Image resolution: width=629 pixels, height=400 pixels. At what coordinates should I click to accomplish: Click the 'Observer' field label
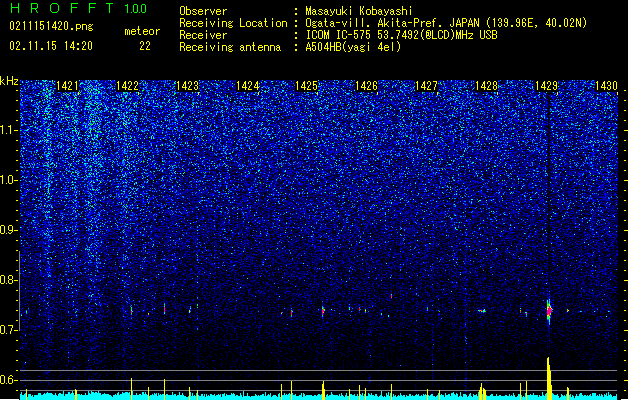click(x=203, y=11)
